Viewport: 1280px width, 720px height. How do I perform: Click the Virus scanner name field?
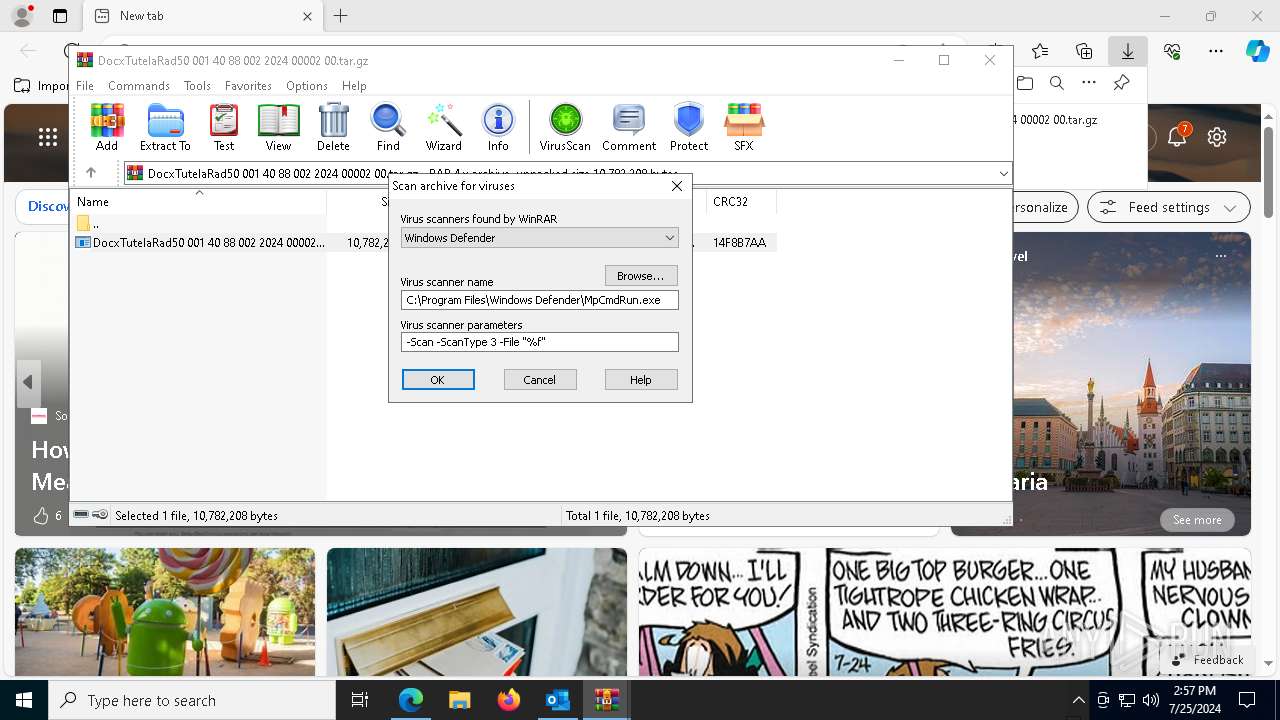(x=540, y=300)
